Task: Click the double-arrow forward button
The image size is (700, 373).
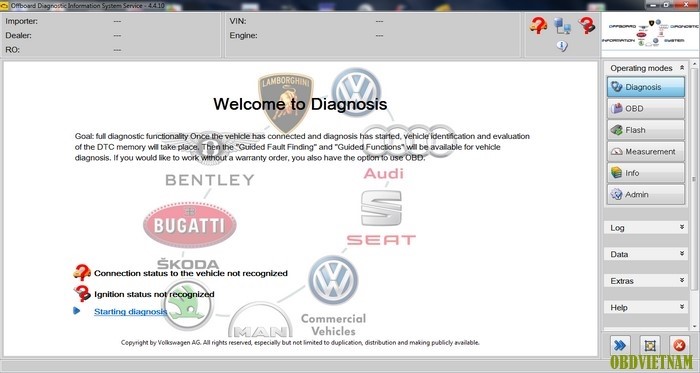Action: [x=620, y=345]
